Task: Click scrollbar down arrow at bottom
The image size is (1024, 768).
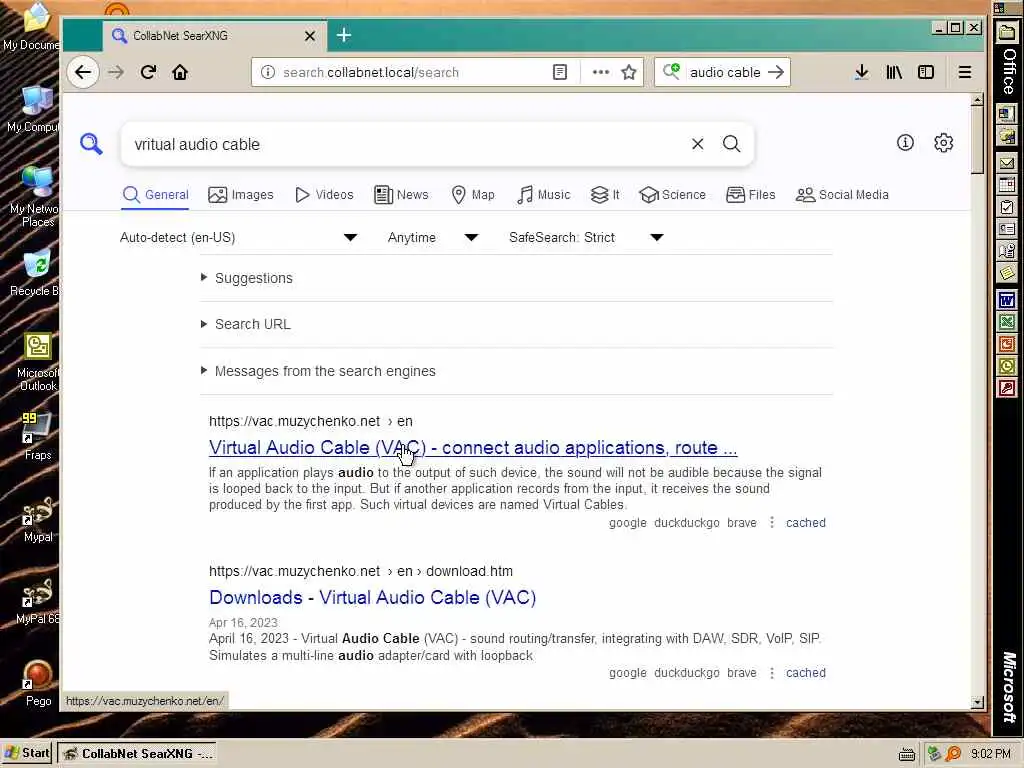Action: pos(977,703)
